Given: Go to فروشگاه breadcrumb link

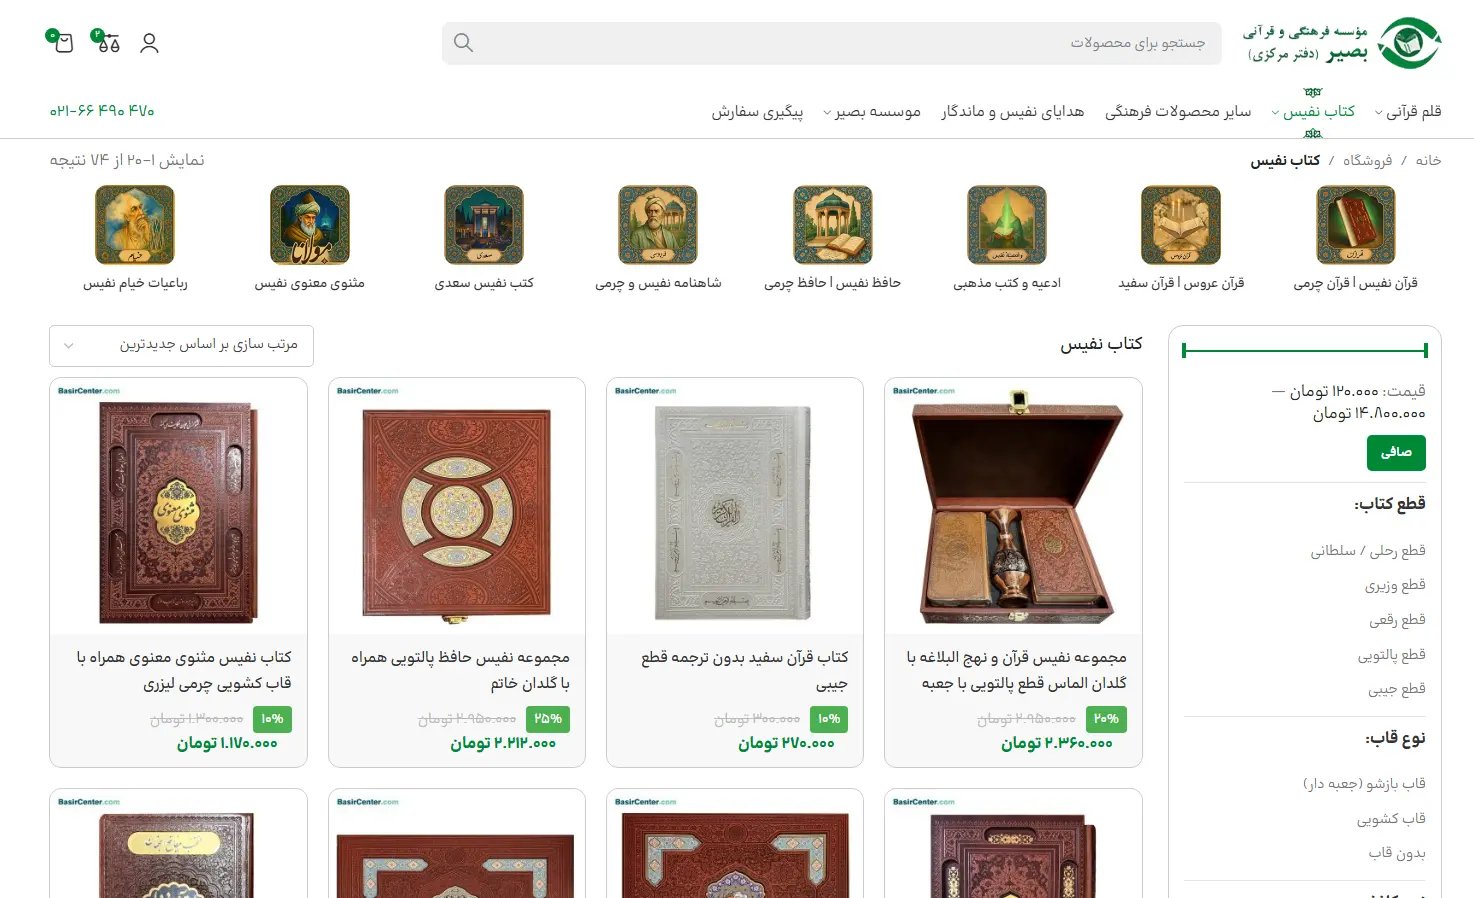Looking at the screenshot, I should (1367, 160).
